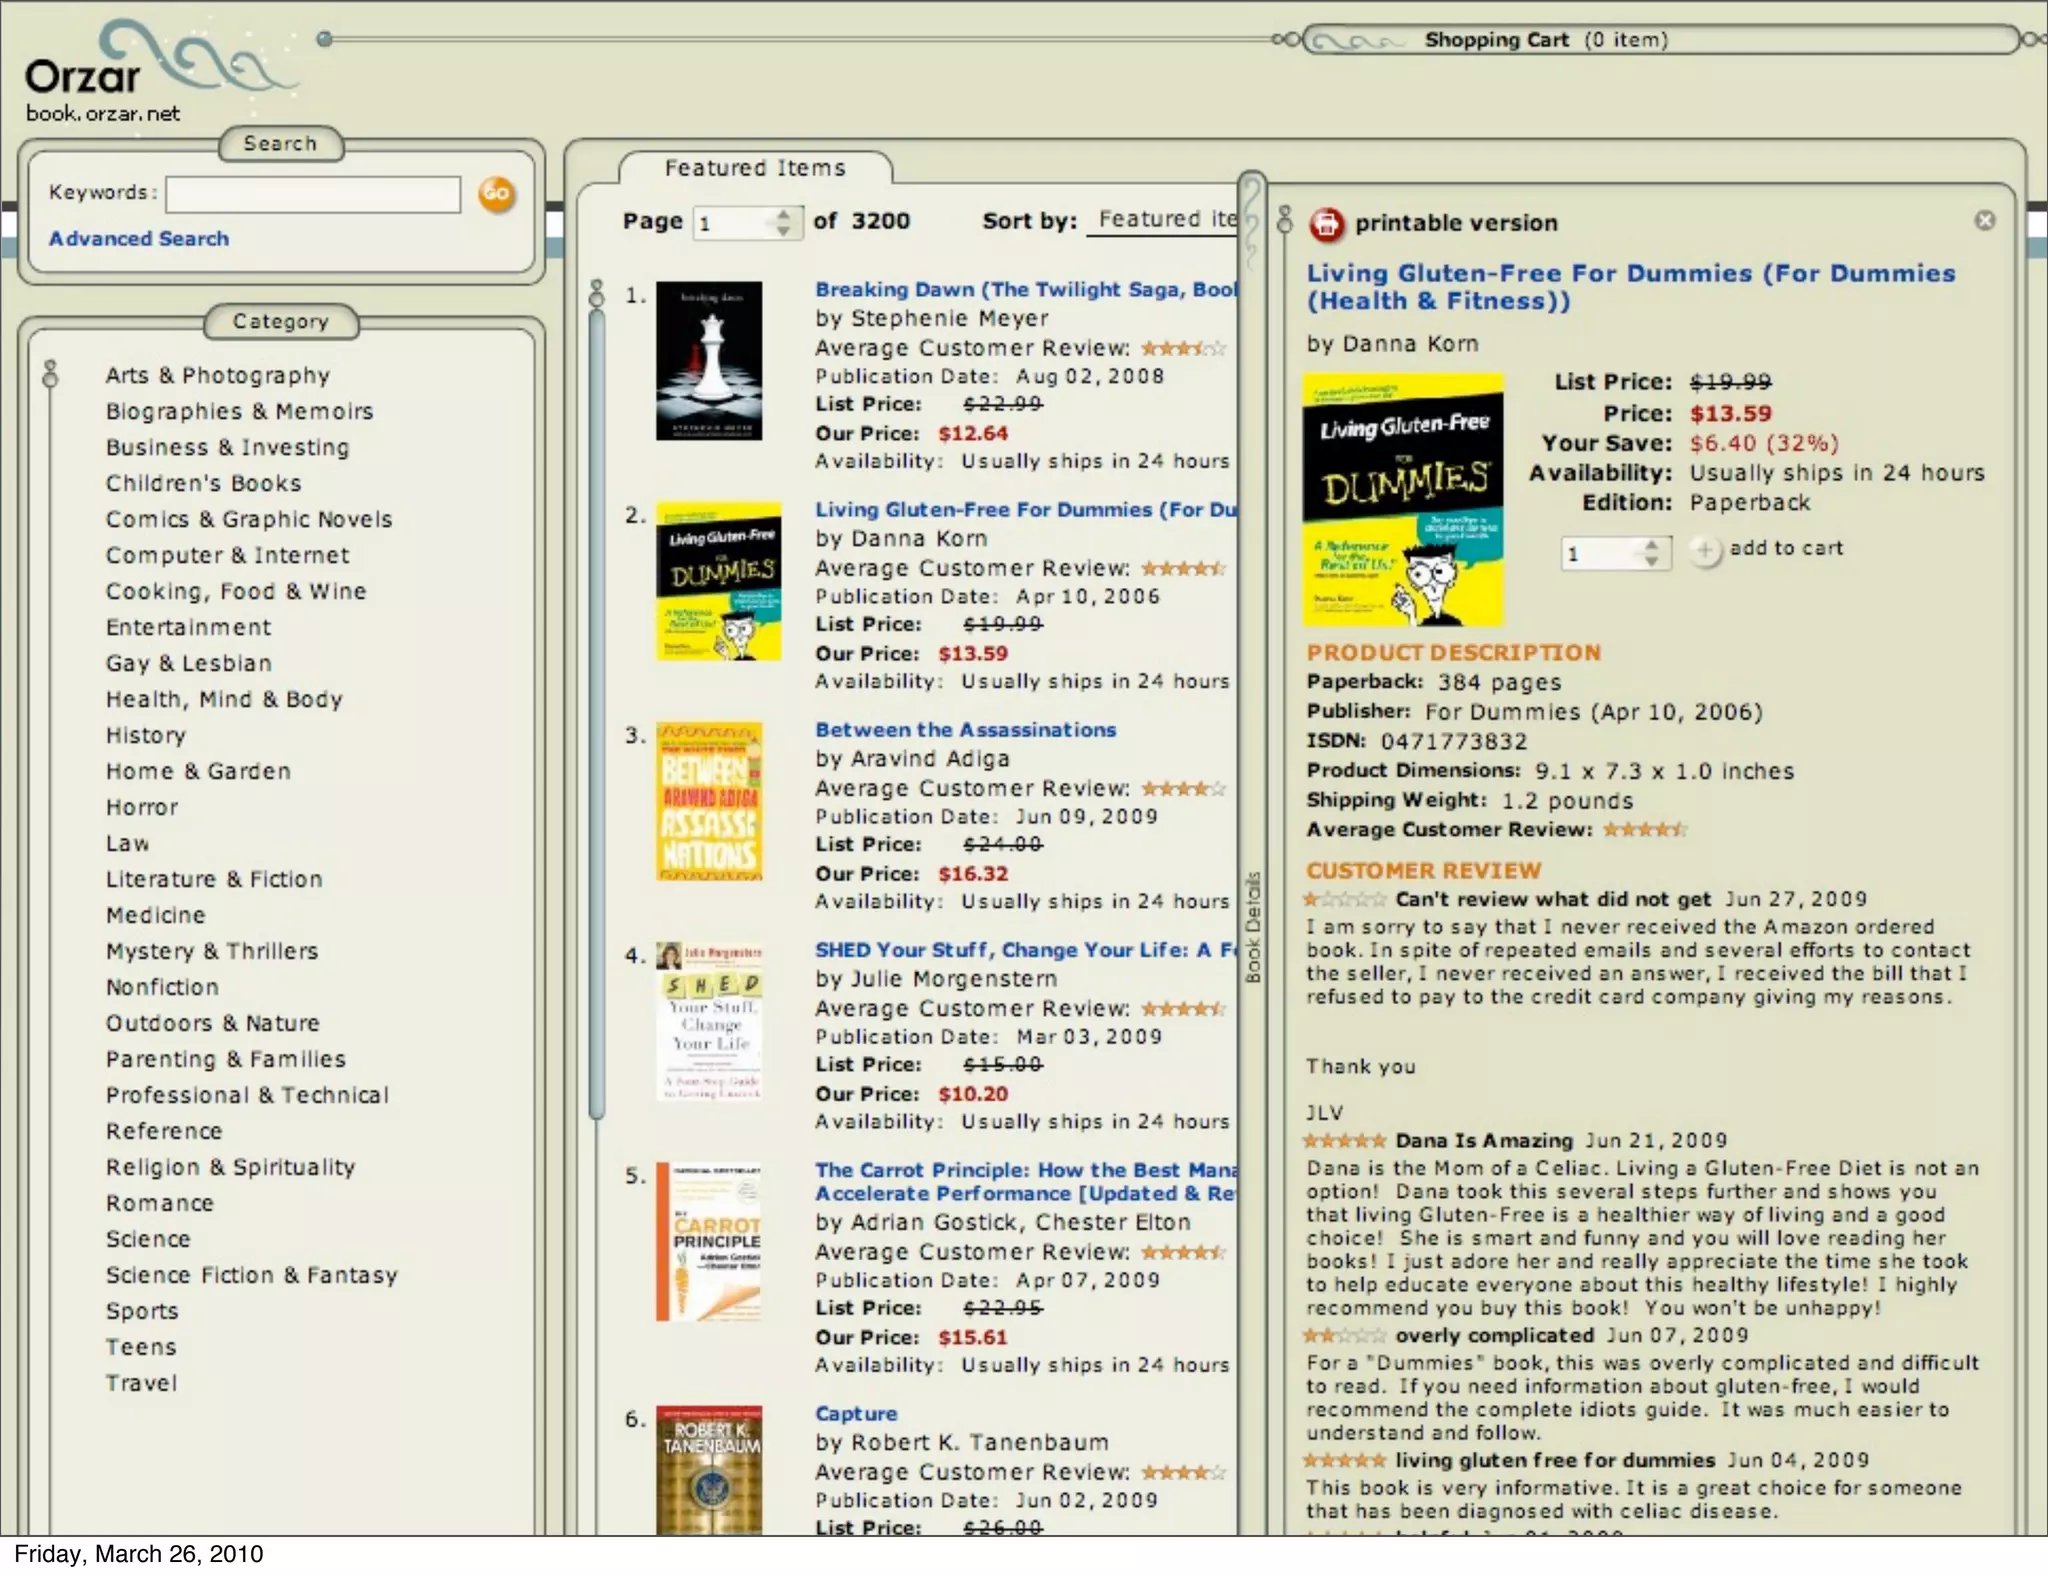Image resolution: width=2048 pixels, height=1576 pixels.
Task: Open Between the Assassinations title link
Action: pyautogui.click(x=965, y=730)
